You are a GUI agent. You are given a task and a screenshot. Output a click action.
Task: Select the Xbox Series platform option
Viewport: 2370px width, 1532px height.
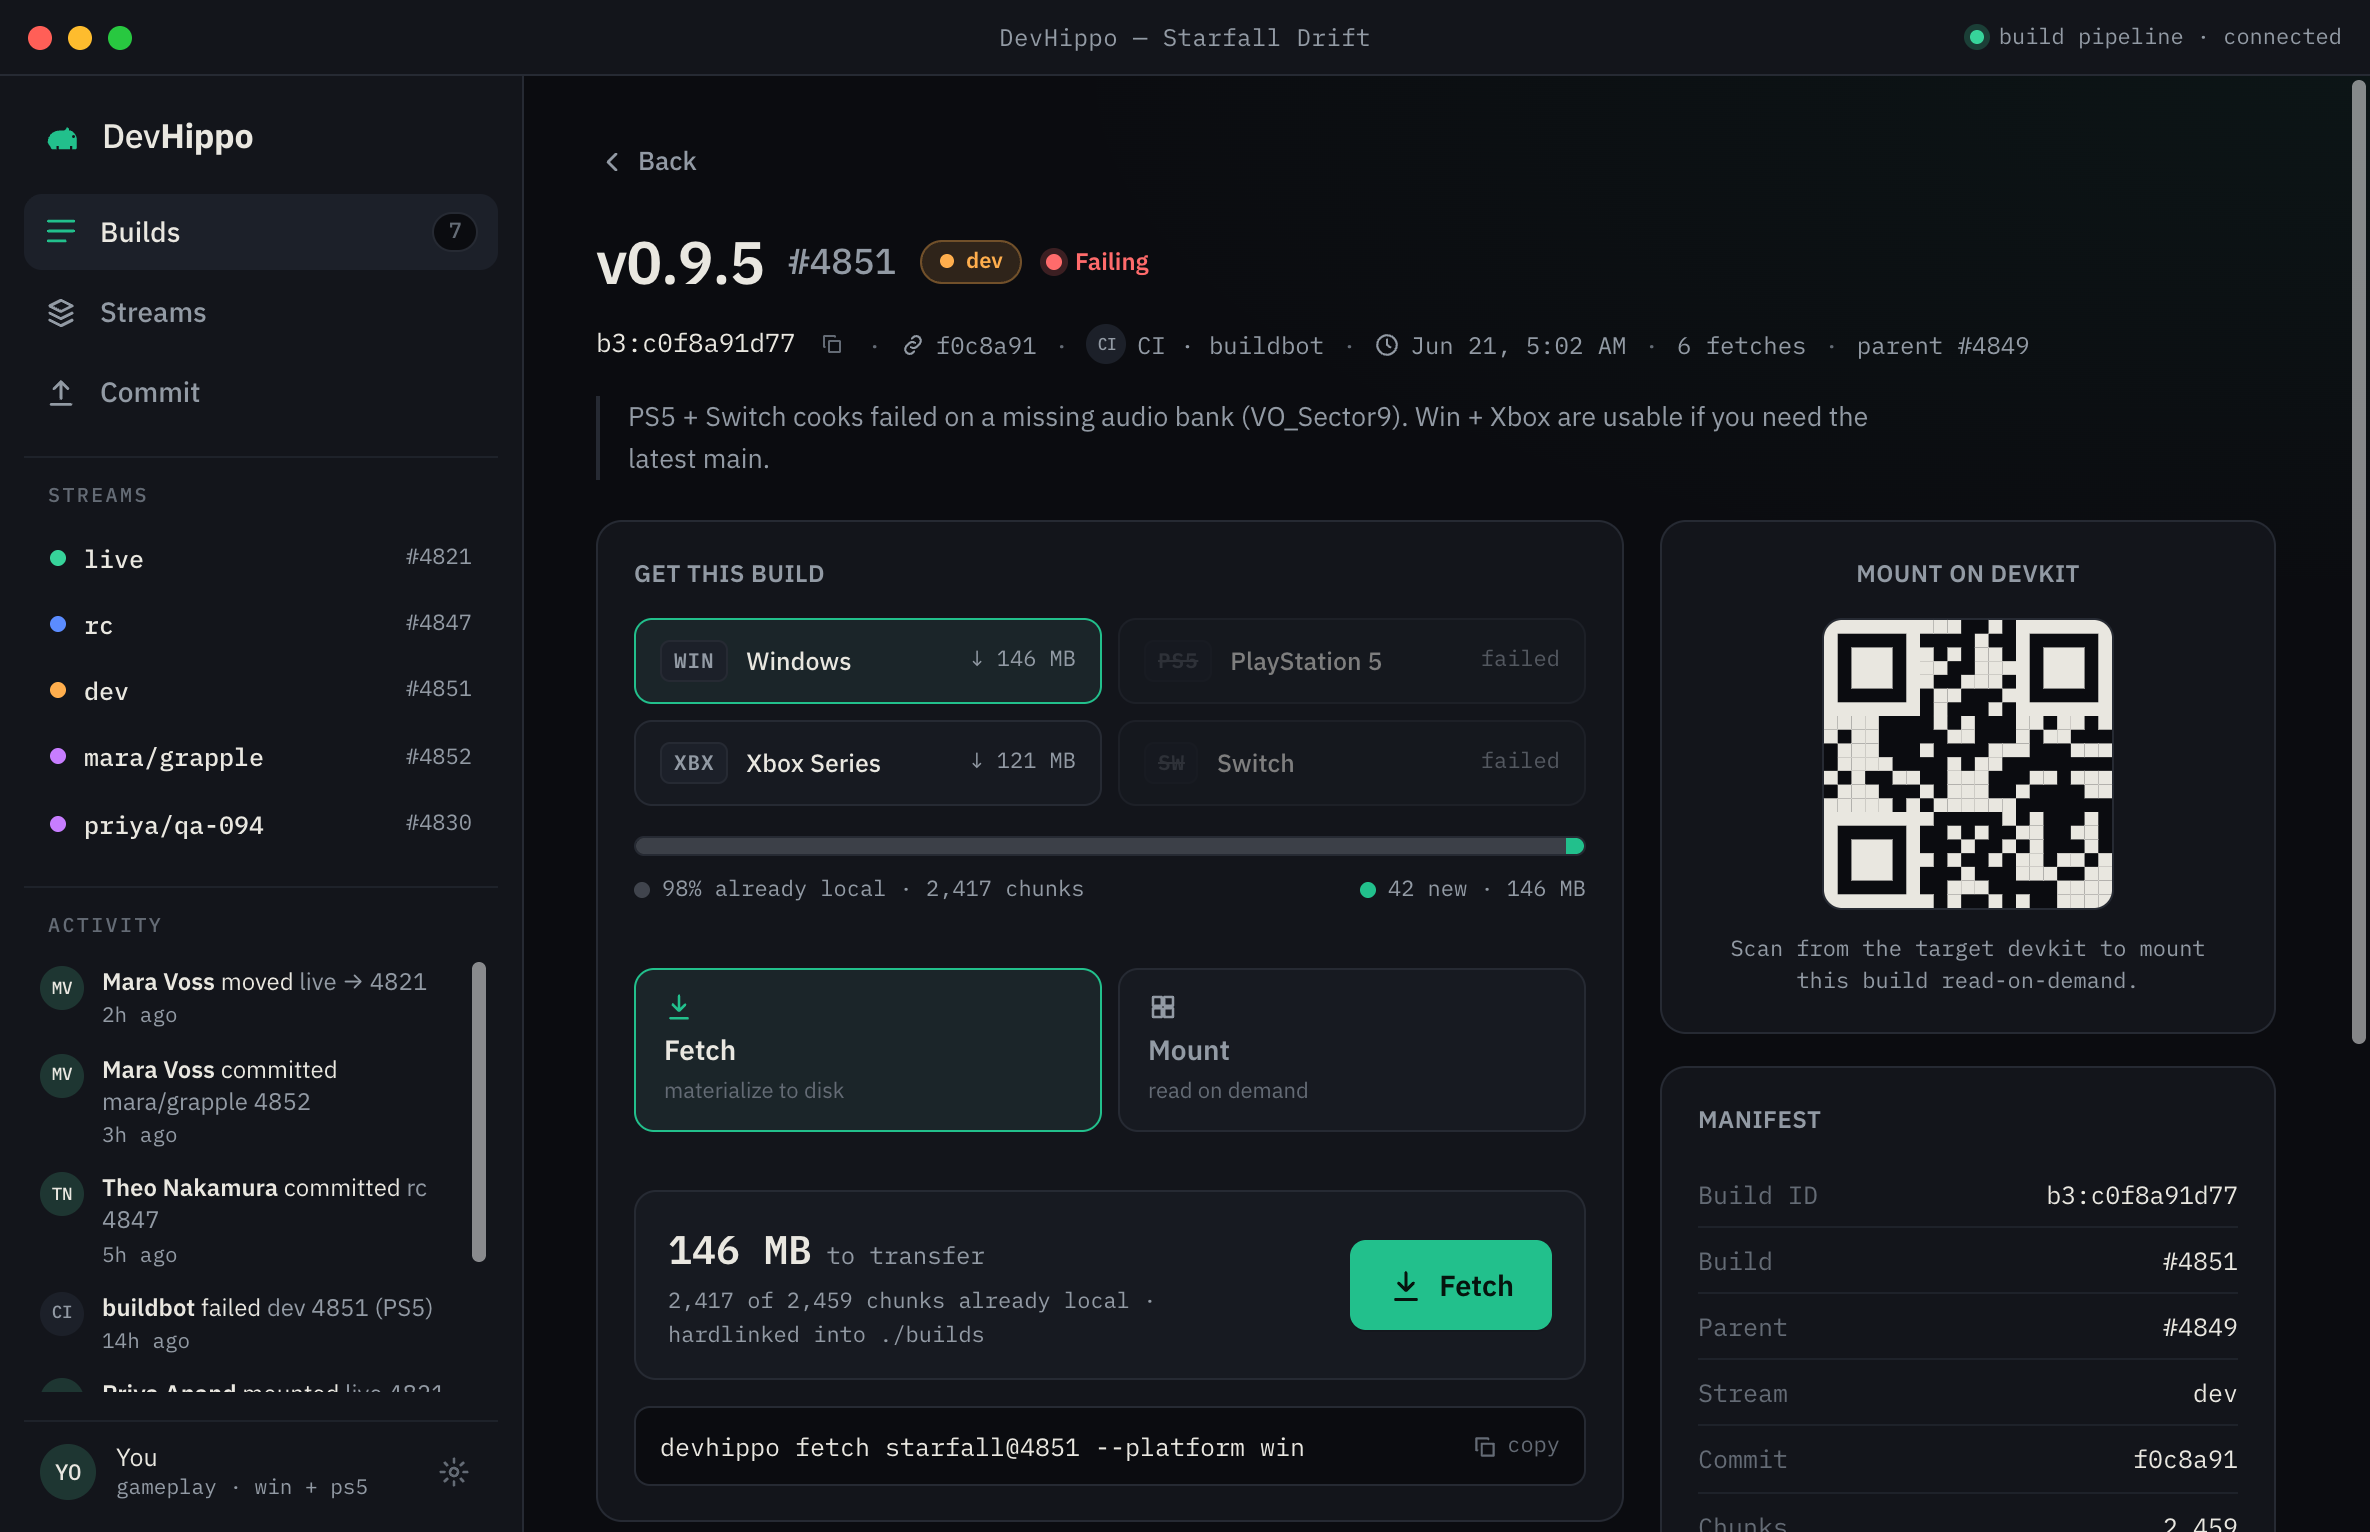click(x=867, y=763)
